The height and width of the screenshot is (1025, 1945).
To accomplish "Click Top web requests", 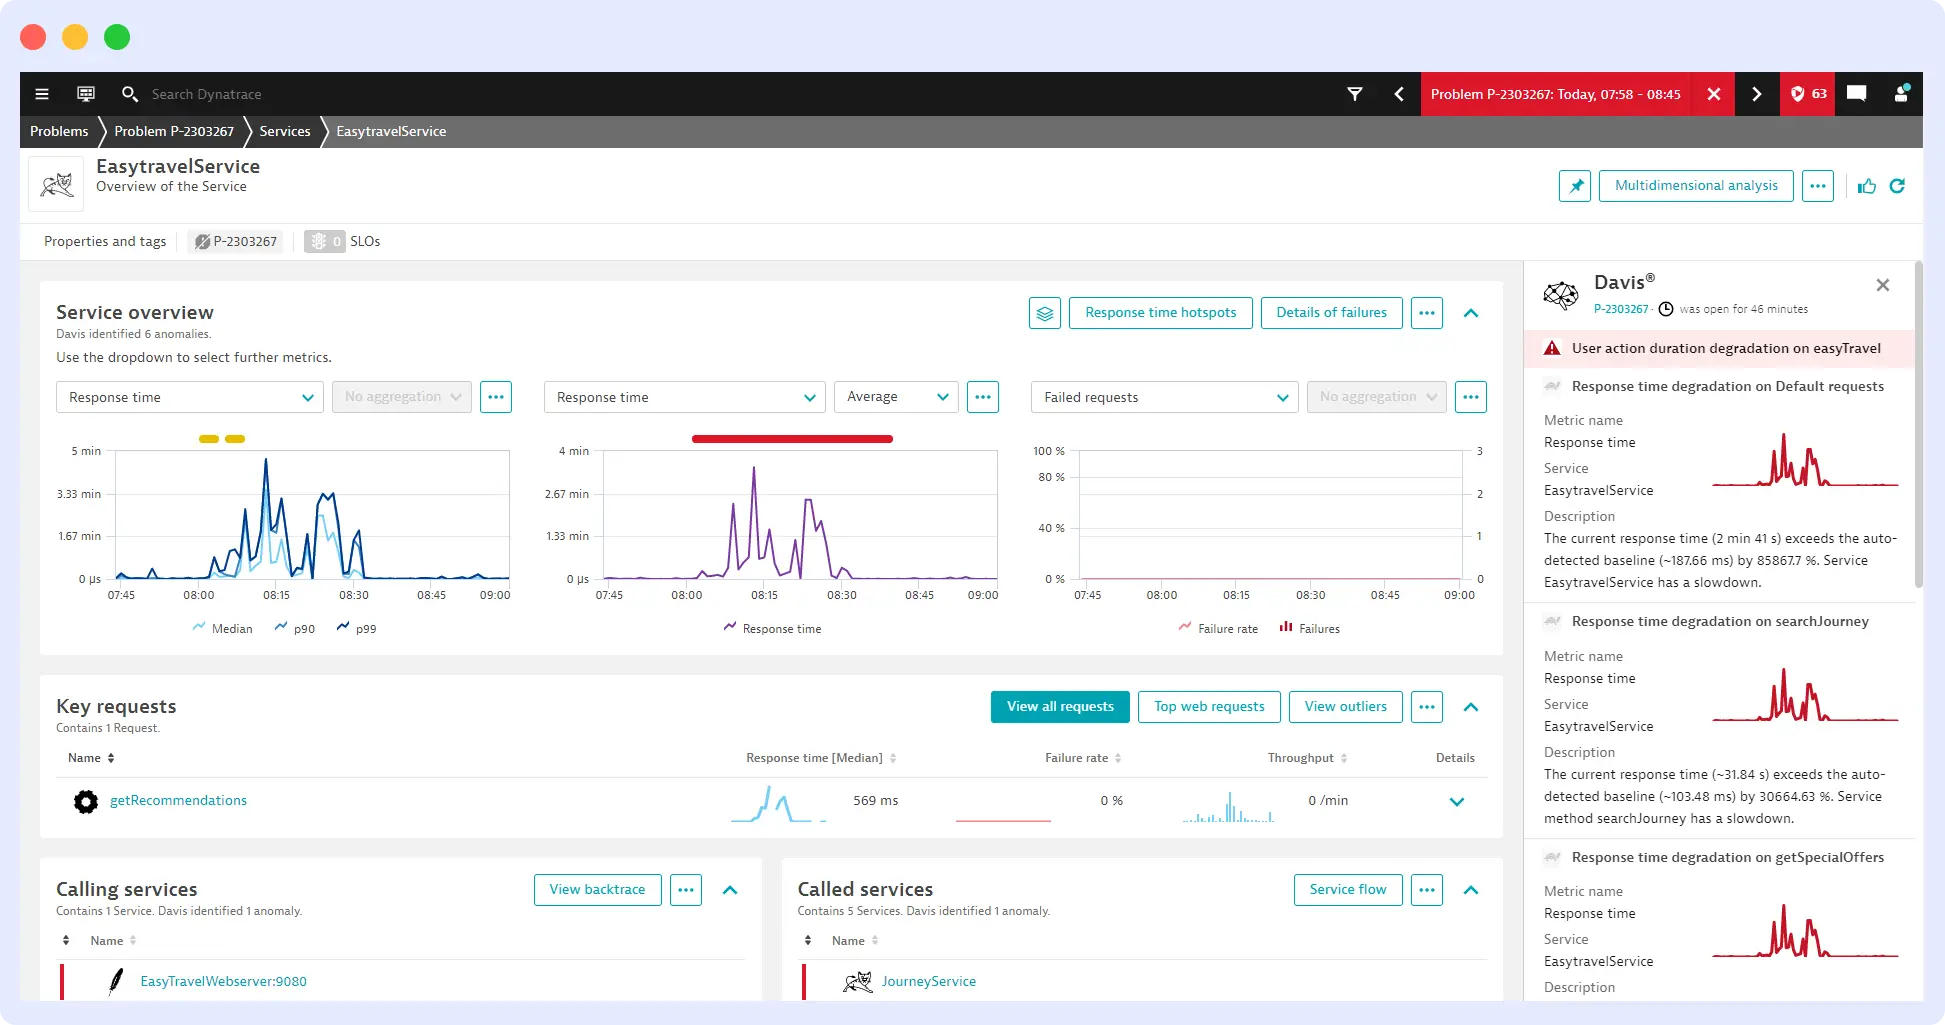I will (1209, 707).
